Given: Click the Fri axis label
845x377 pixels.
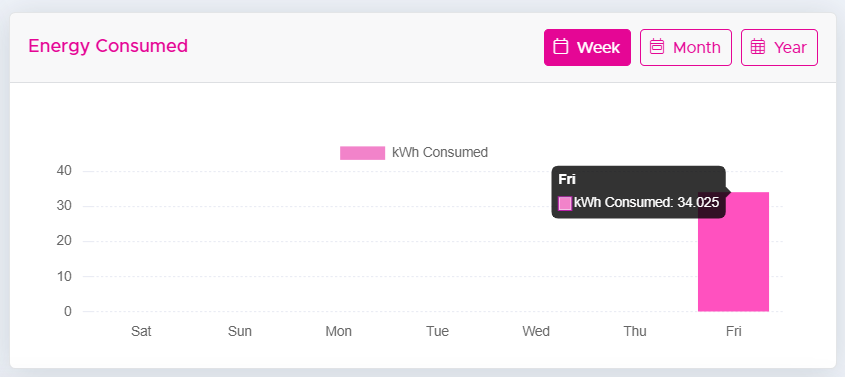Looking at the screenshot, I should (733, 331).
